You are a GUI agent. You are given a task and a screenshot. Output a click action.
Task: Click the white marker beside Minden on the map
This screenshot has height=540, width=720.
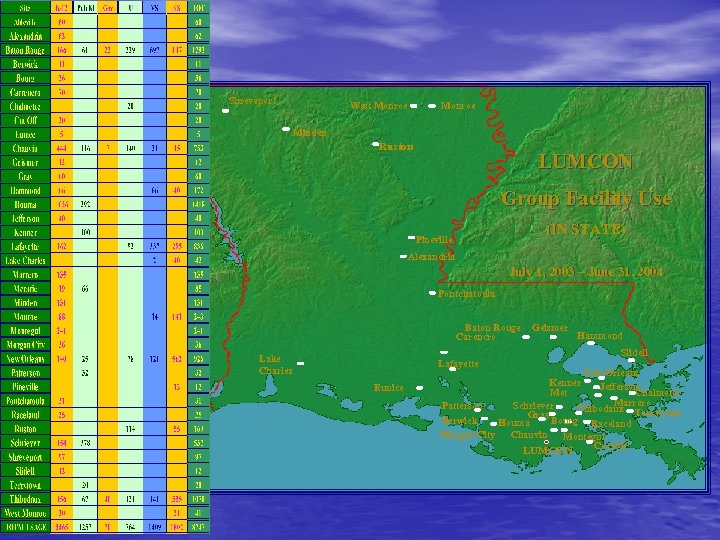(x=286, y=129)
